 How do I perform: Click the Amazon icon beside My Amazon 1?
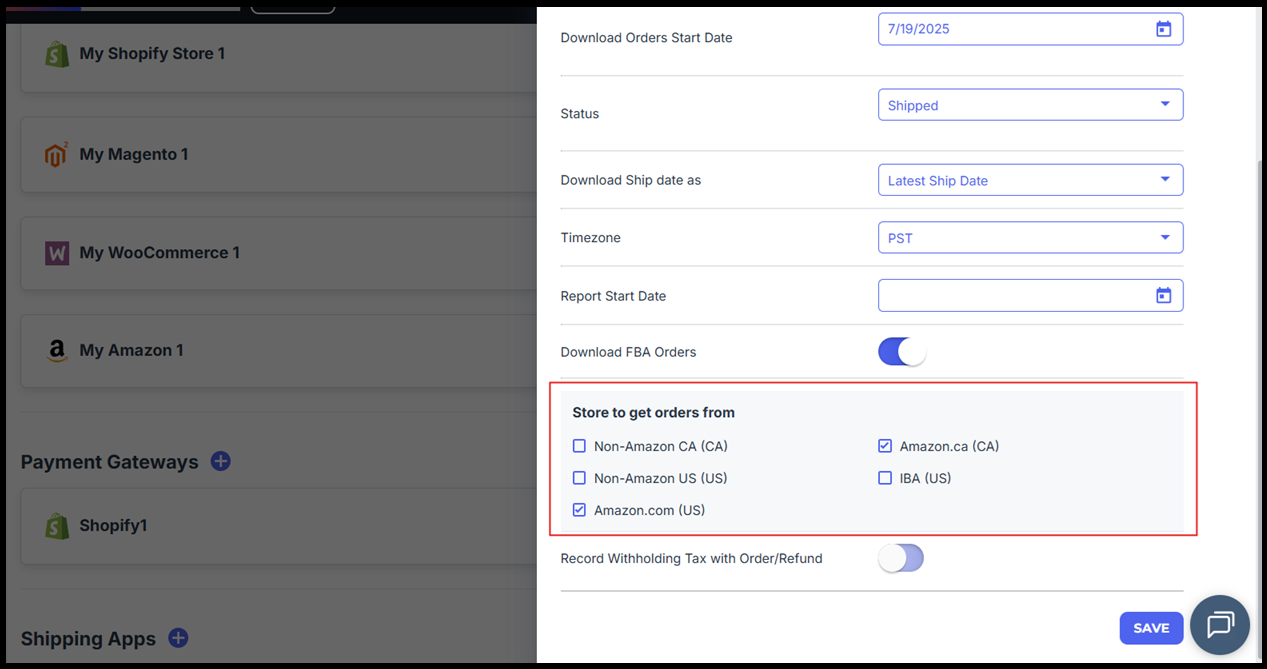(x=57, y=351)
